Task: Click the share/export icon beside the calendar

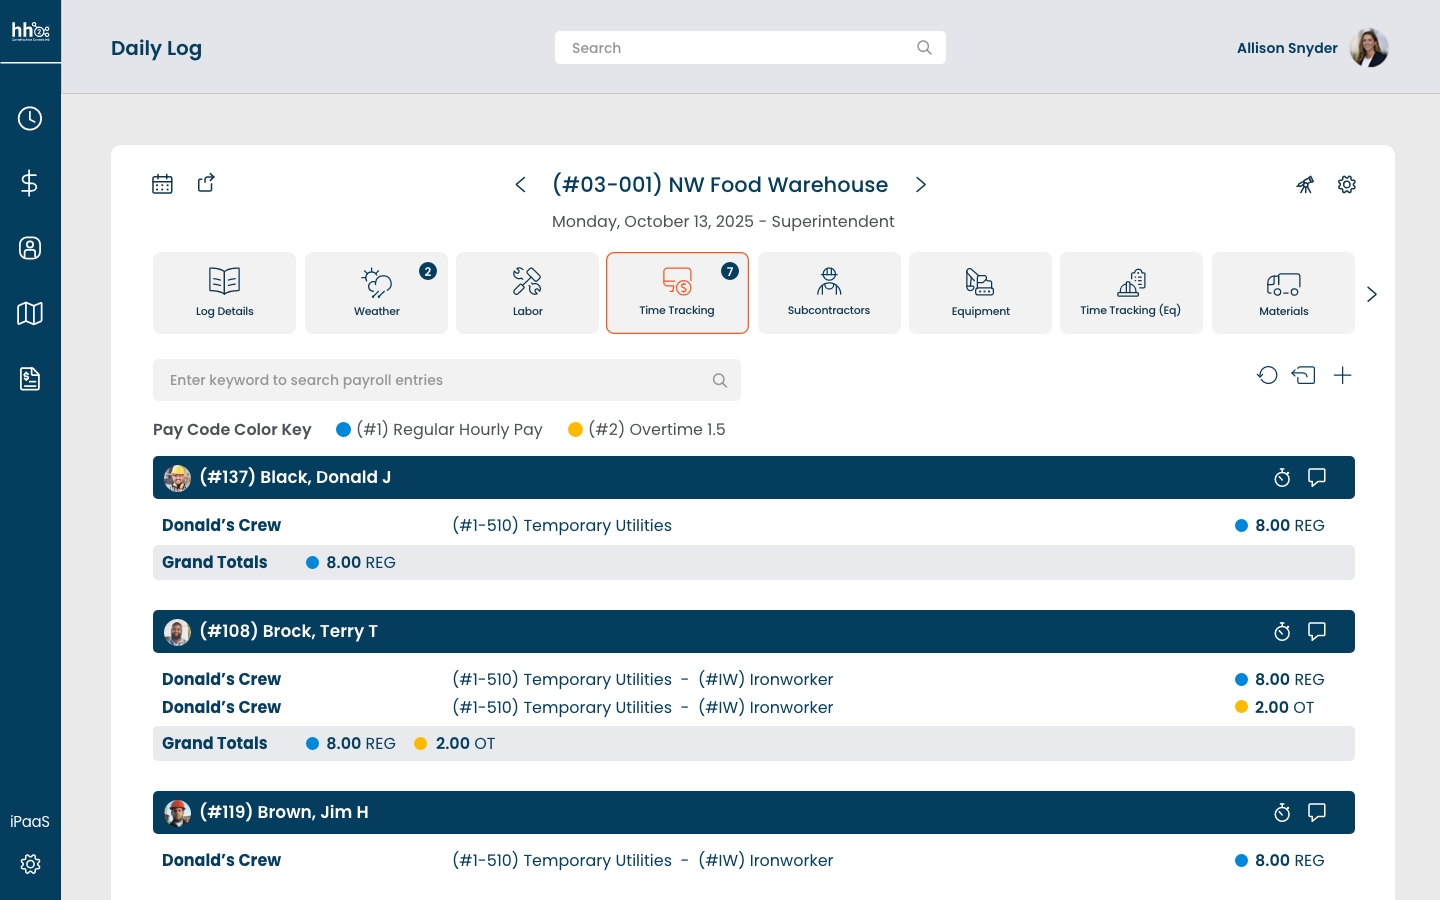Action: 206,183
